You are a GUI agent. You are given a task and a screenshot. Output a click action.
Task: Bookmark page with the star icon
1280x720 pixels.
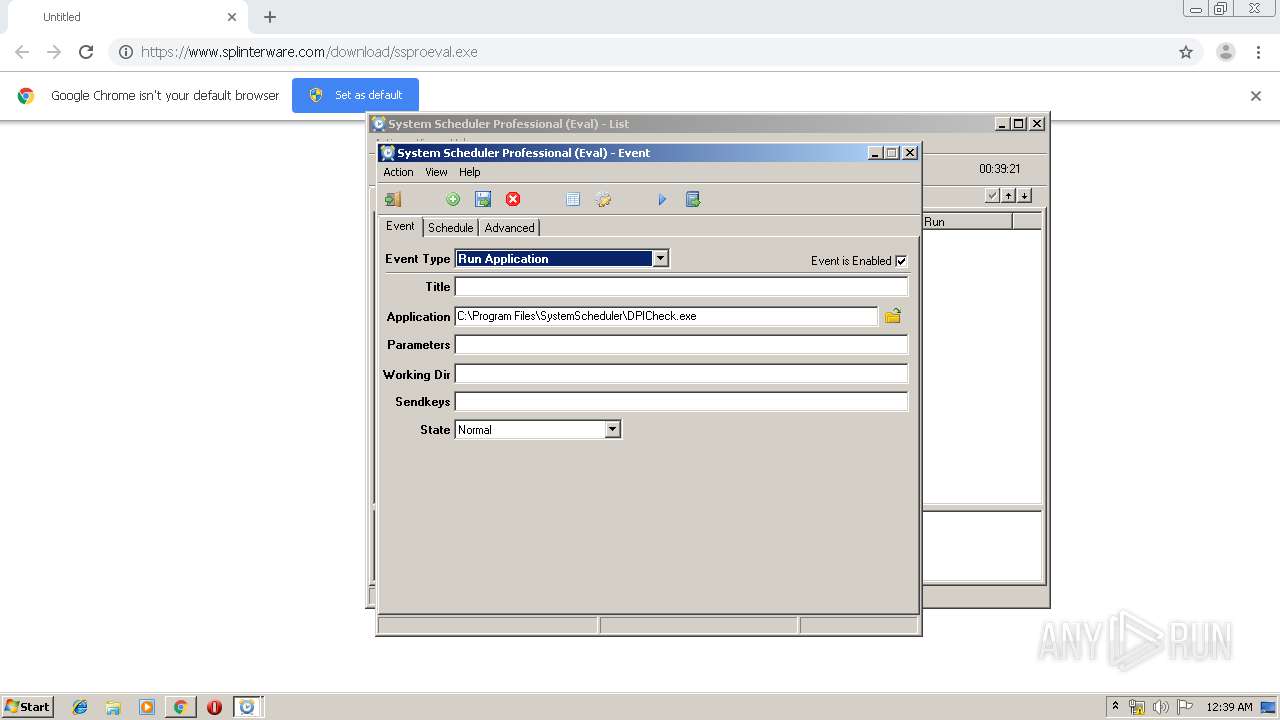[x=1186, y=52]
